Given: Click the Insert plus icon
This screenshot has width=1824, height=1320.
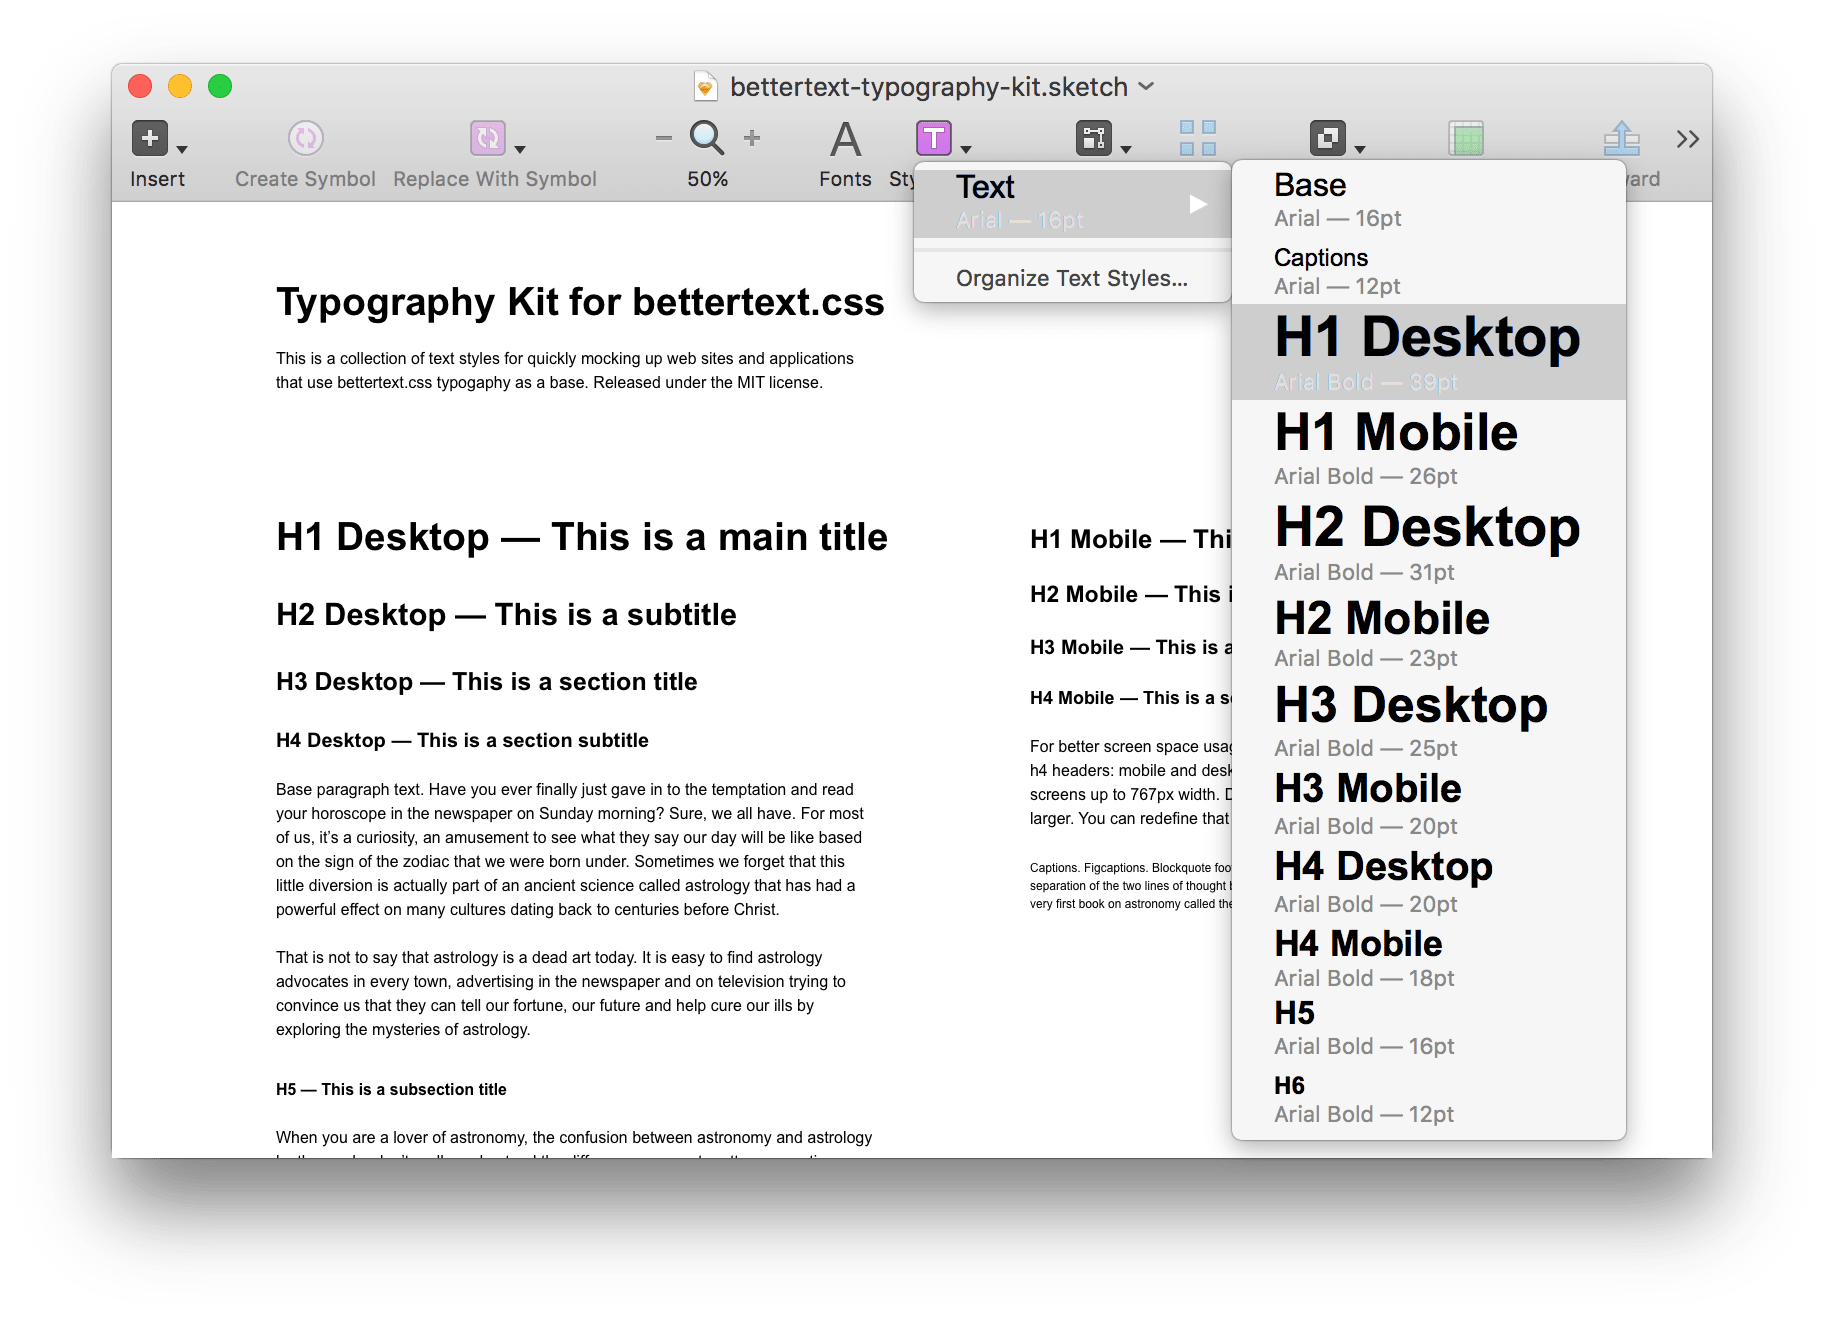Looking at the screenshot, I should click(x=150, y=138).
